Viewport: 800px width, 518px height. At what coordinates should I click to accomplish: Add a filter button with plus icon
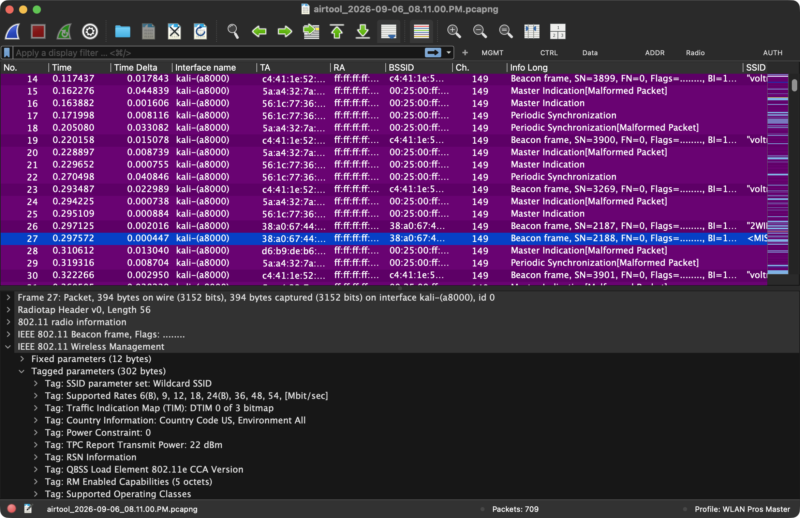465,53
